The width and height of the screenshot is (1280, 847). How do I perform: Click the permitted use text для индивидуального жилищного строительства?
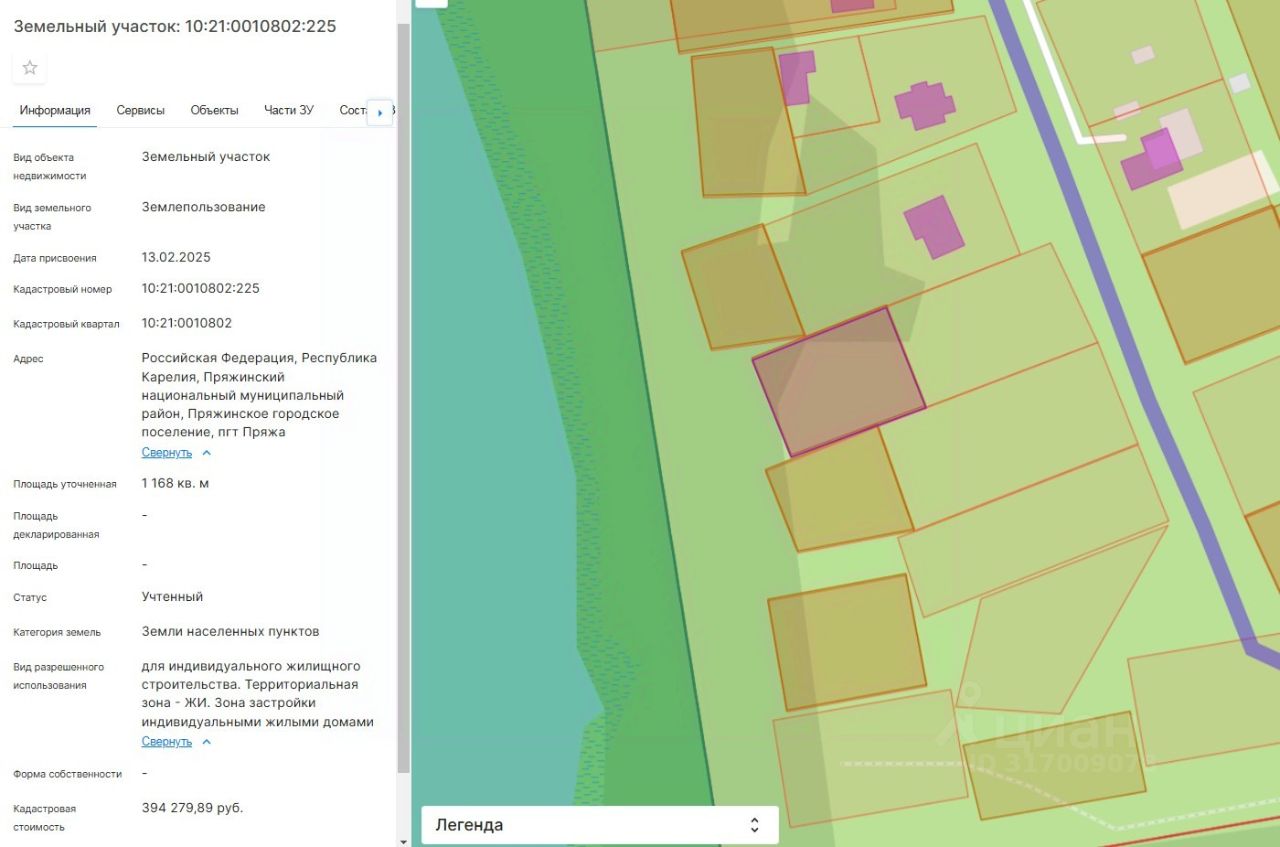pos(258,694)
